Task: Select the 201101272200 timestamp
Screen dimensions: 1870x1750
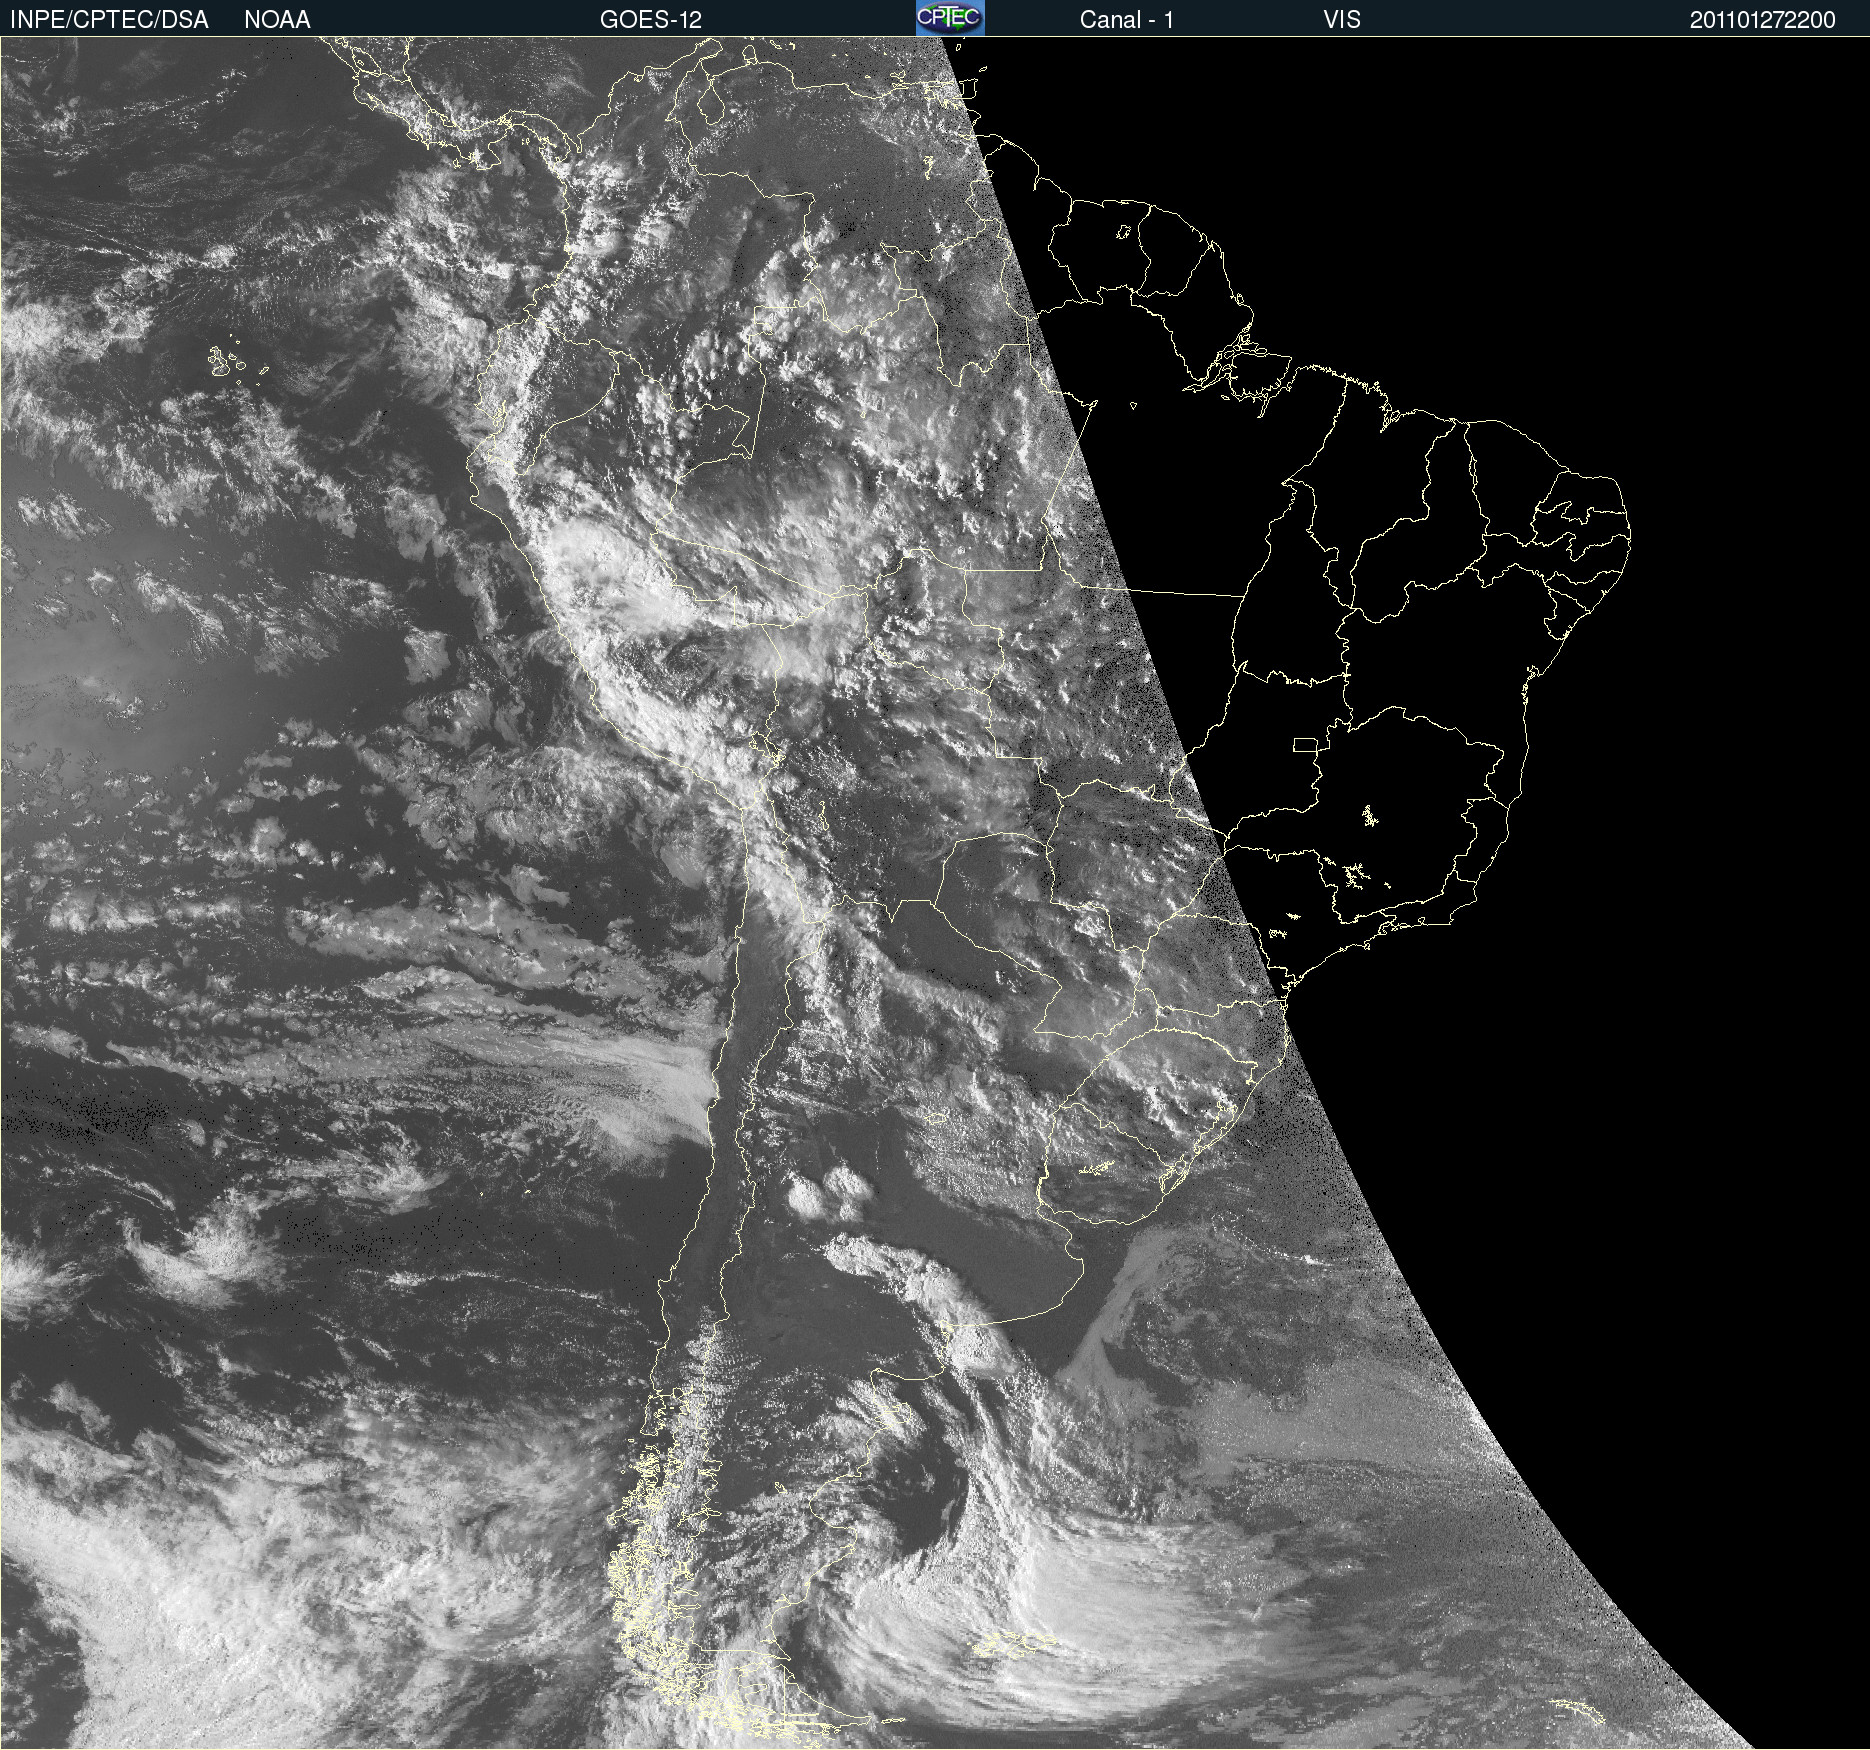Action: click(x=1762, y=20)
